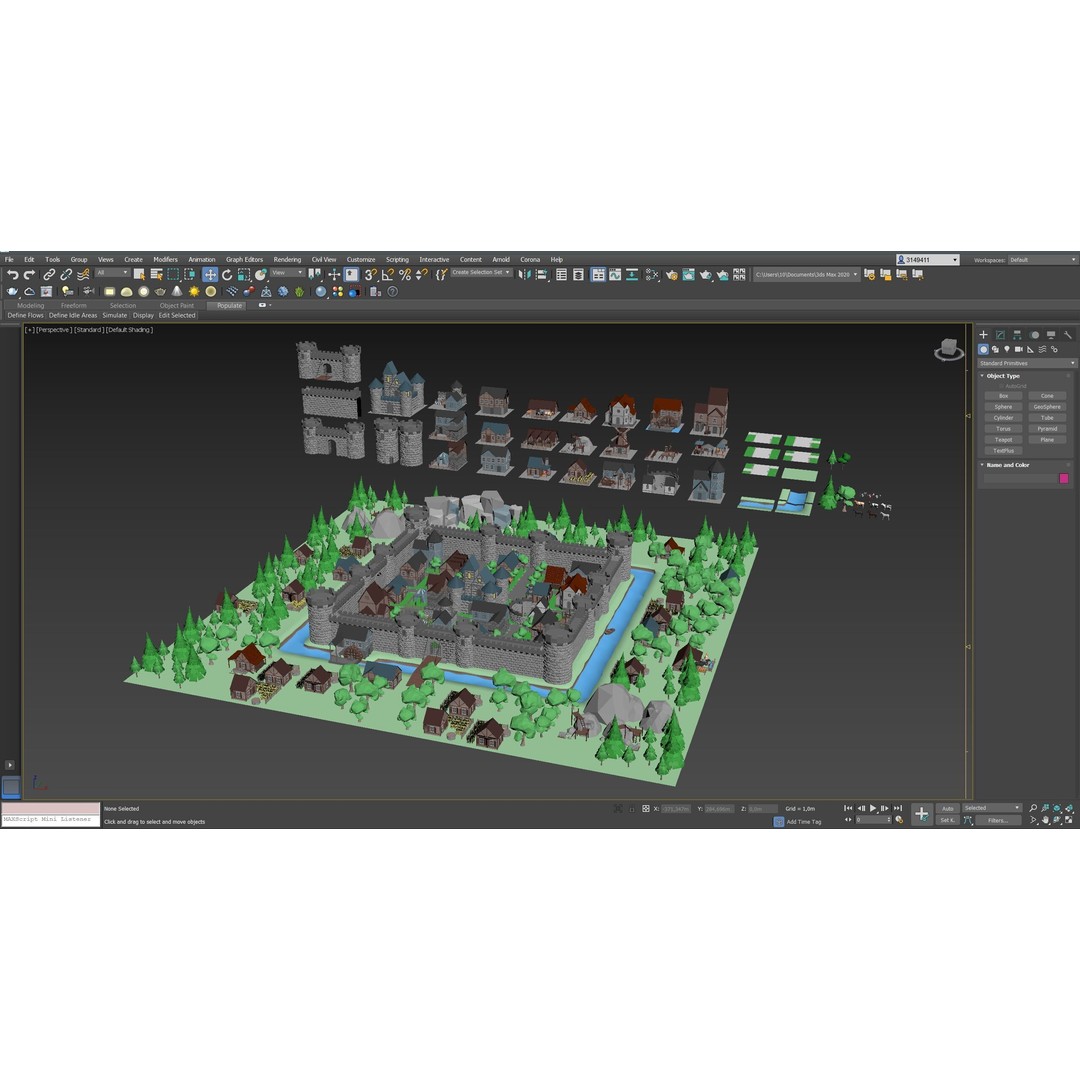This screenshot has width=1080, height=1080.
Task: Click the Select and Scale tool
Action: [x=245, y=276]
